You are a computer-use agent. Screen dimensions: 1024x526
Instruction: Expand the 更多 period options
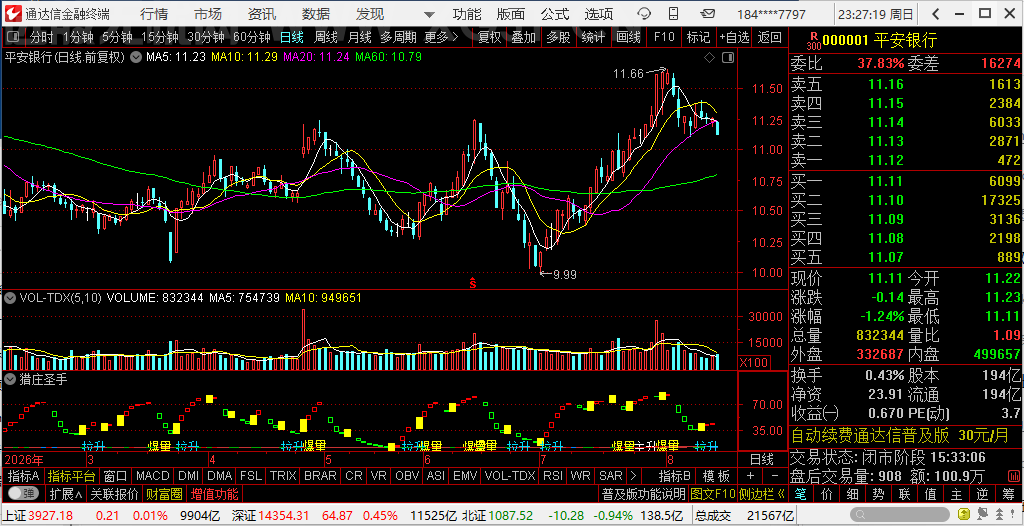441,37
